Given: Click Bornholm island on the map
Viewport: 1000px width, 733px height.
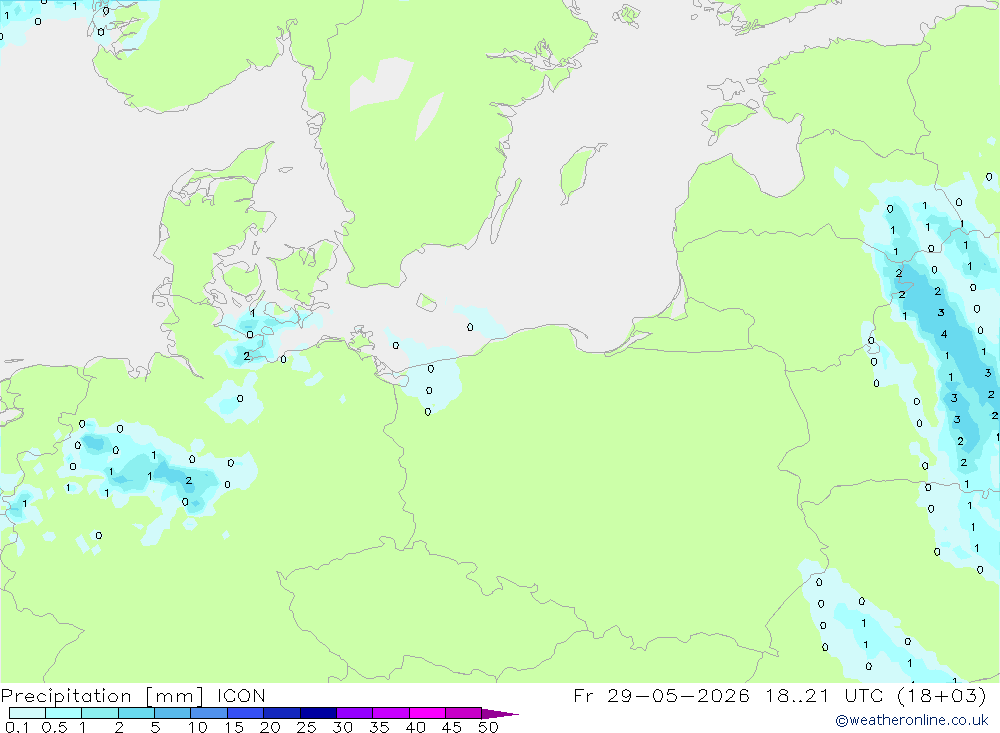Looking at the screenshot, I should point(427,302).
